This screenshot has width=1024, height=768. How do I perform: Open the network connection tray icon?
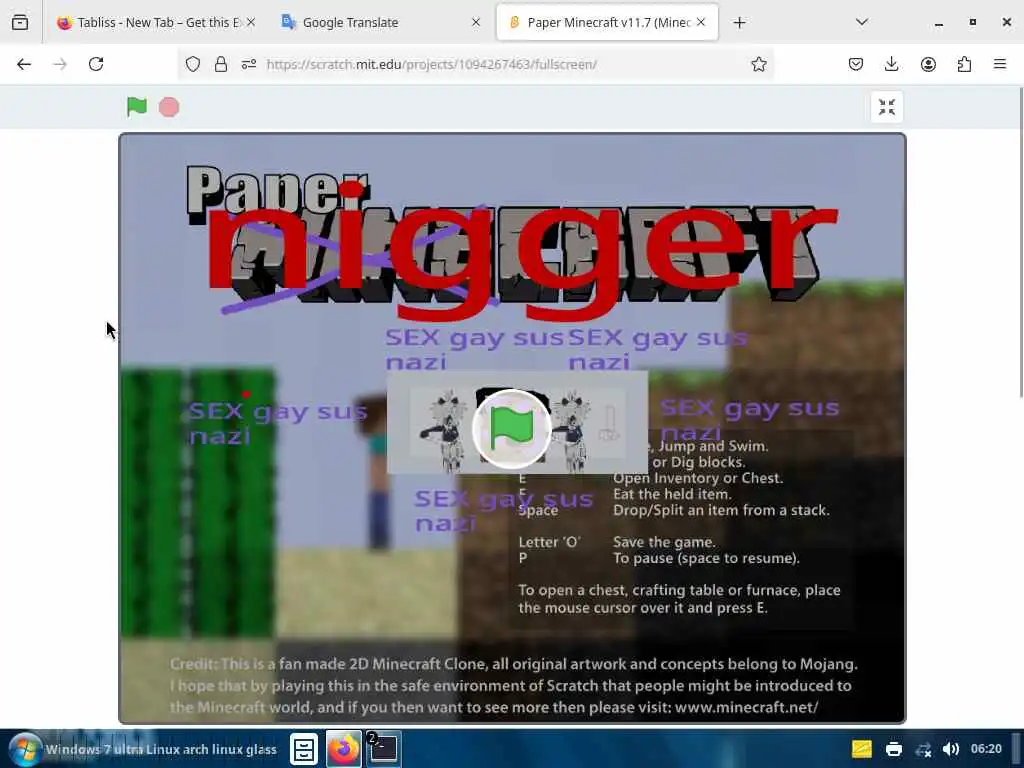[923, 750]
